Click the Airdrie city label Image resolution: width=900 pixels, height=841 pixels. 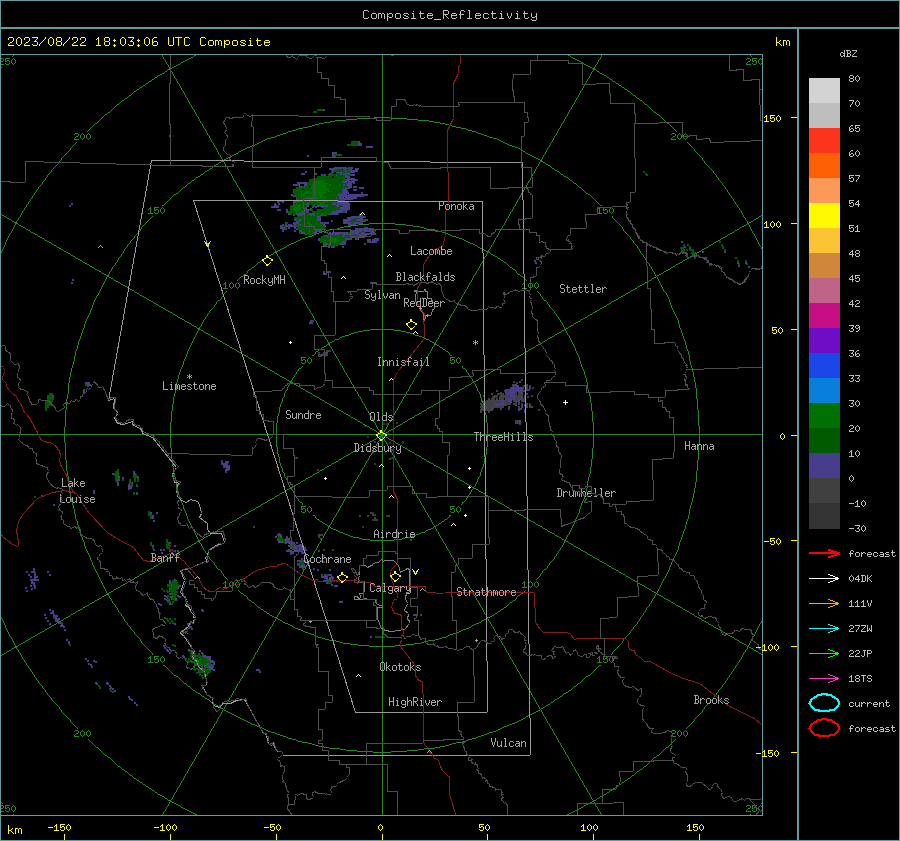(394, 534)
